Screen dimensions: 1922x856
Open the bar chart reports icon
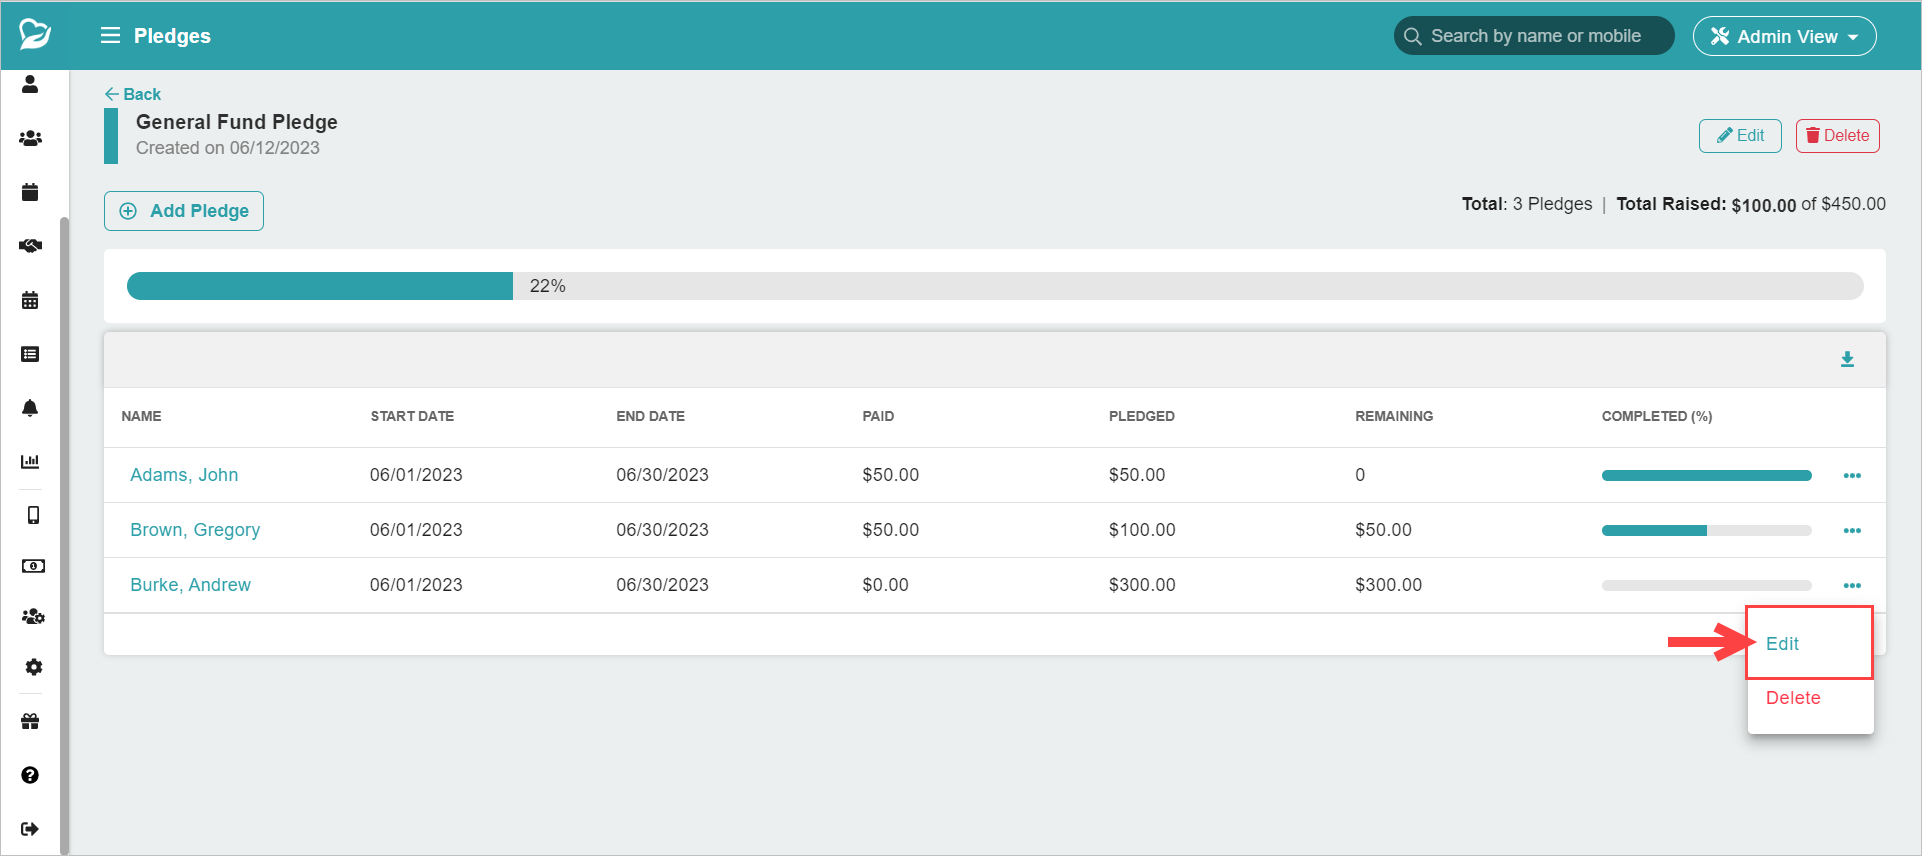click(x=30, y=461)
